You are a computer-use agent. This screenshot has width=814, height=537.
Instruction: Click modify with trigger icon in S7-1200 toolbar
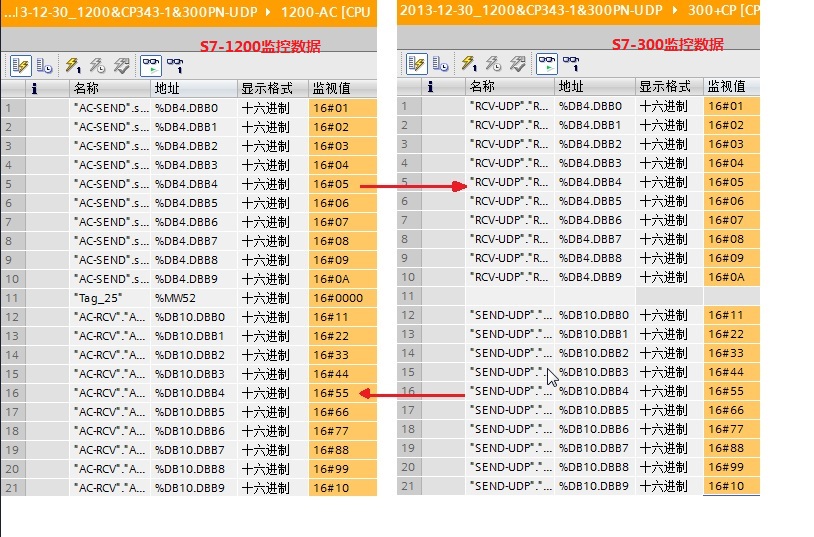[97, 66]
